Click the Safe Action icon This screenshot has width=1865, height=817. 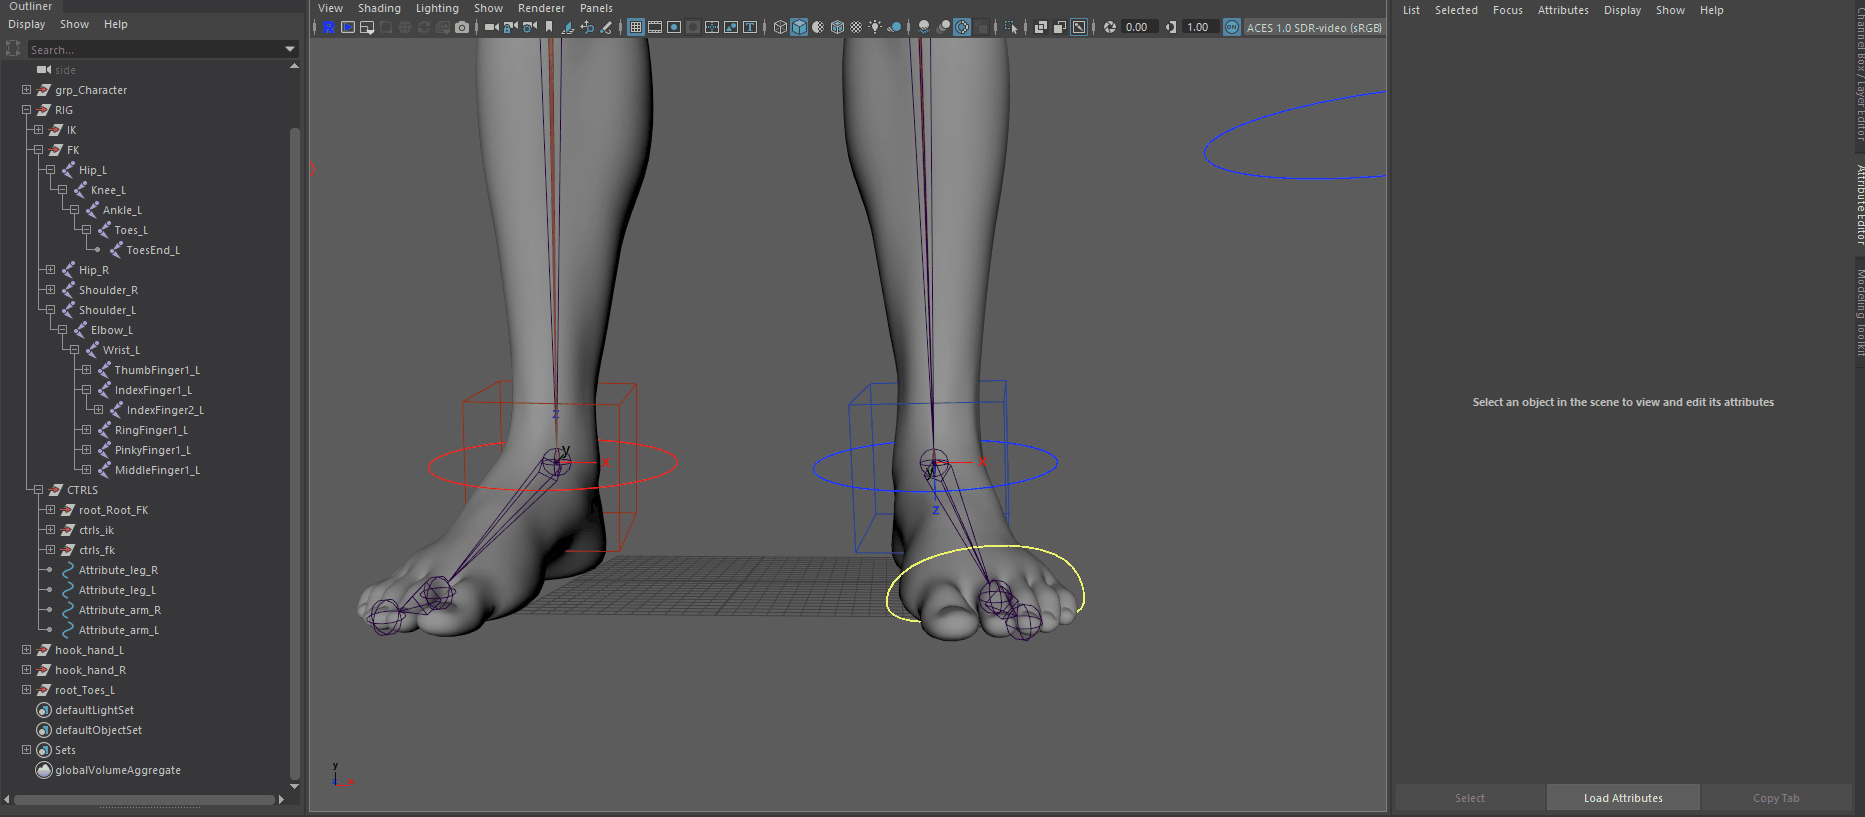click(731, 27)
